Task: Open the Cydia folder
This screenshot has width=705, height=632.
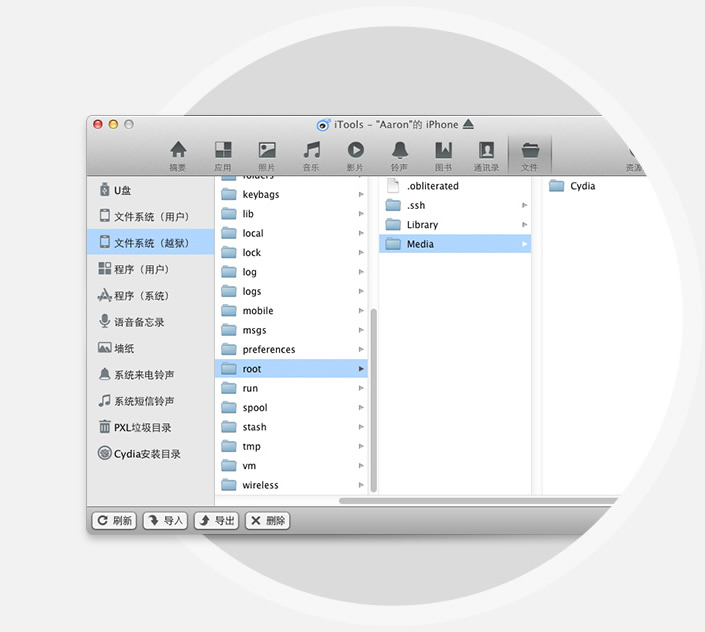Action: tap(572, 186)
